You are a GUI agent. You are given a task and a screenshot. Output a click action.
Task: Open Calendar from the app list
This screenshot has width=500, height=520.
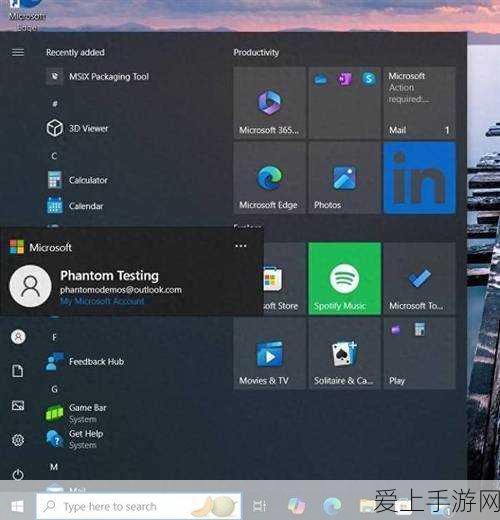75,206
